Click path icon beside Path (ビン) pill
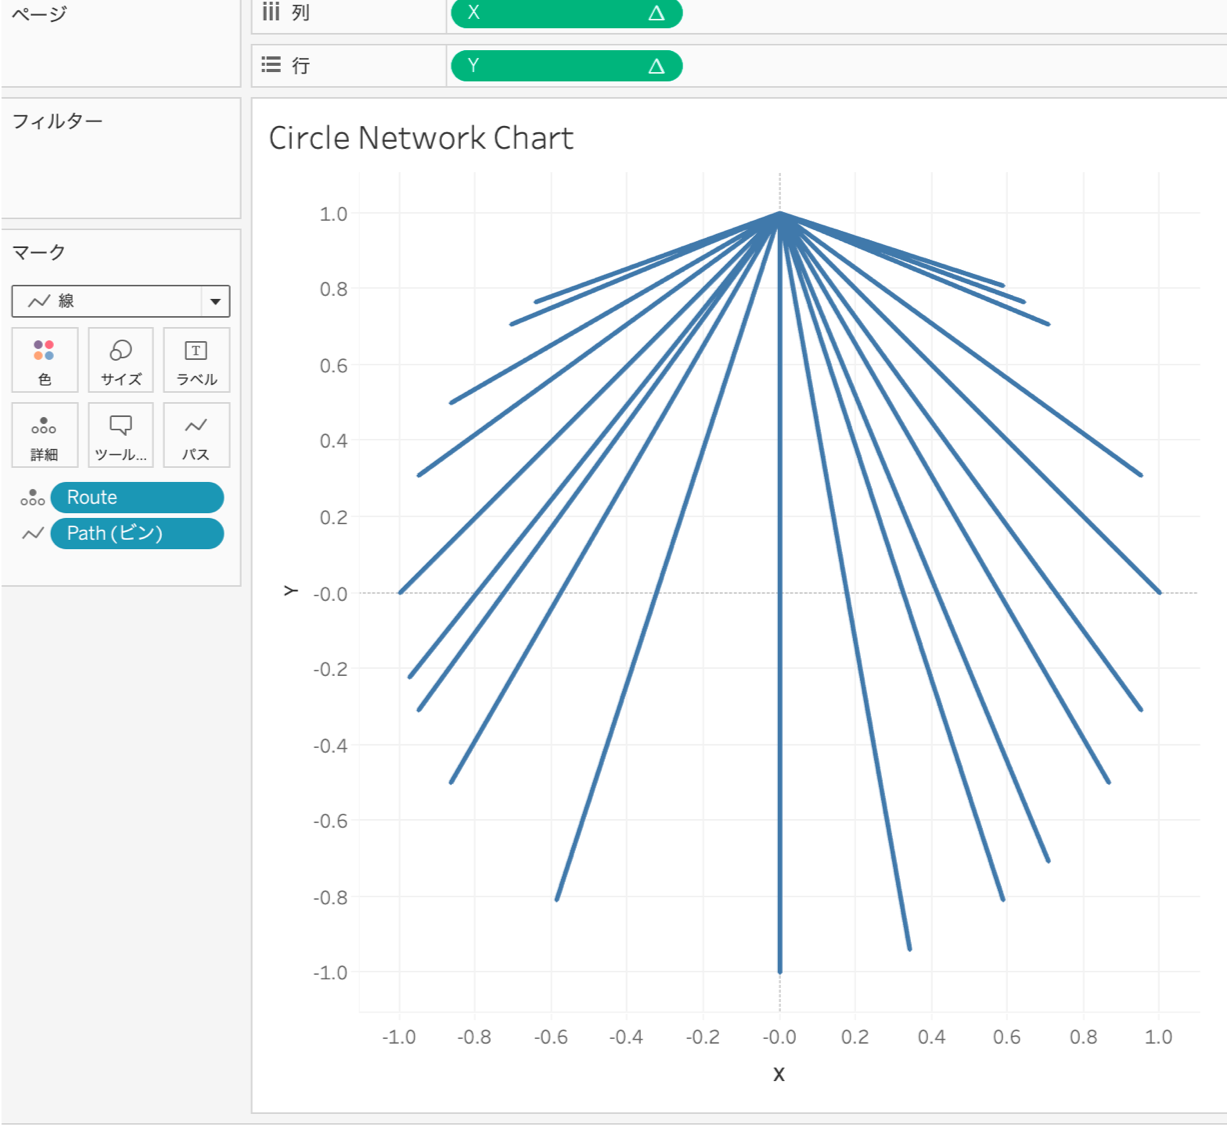Screen dimensions: 1227x1125 pyautogui.click(x=33, y=533)
